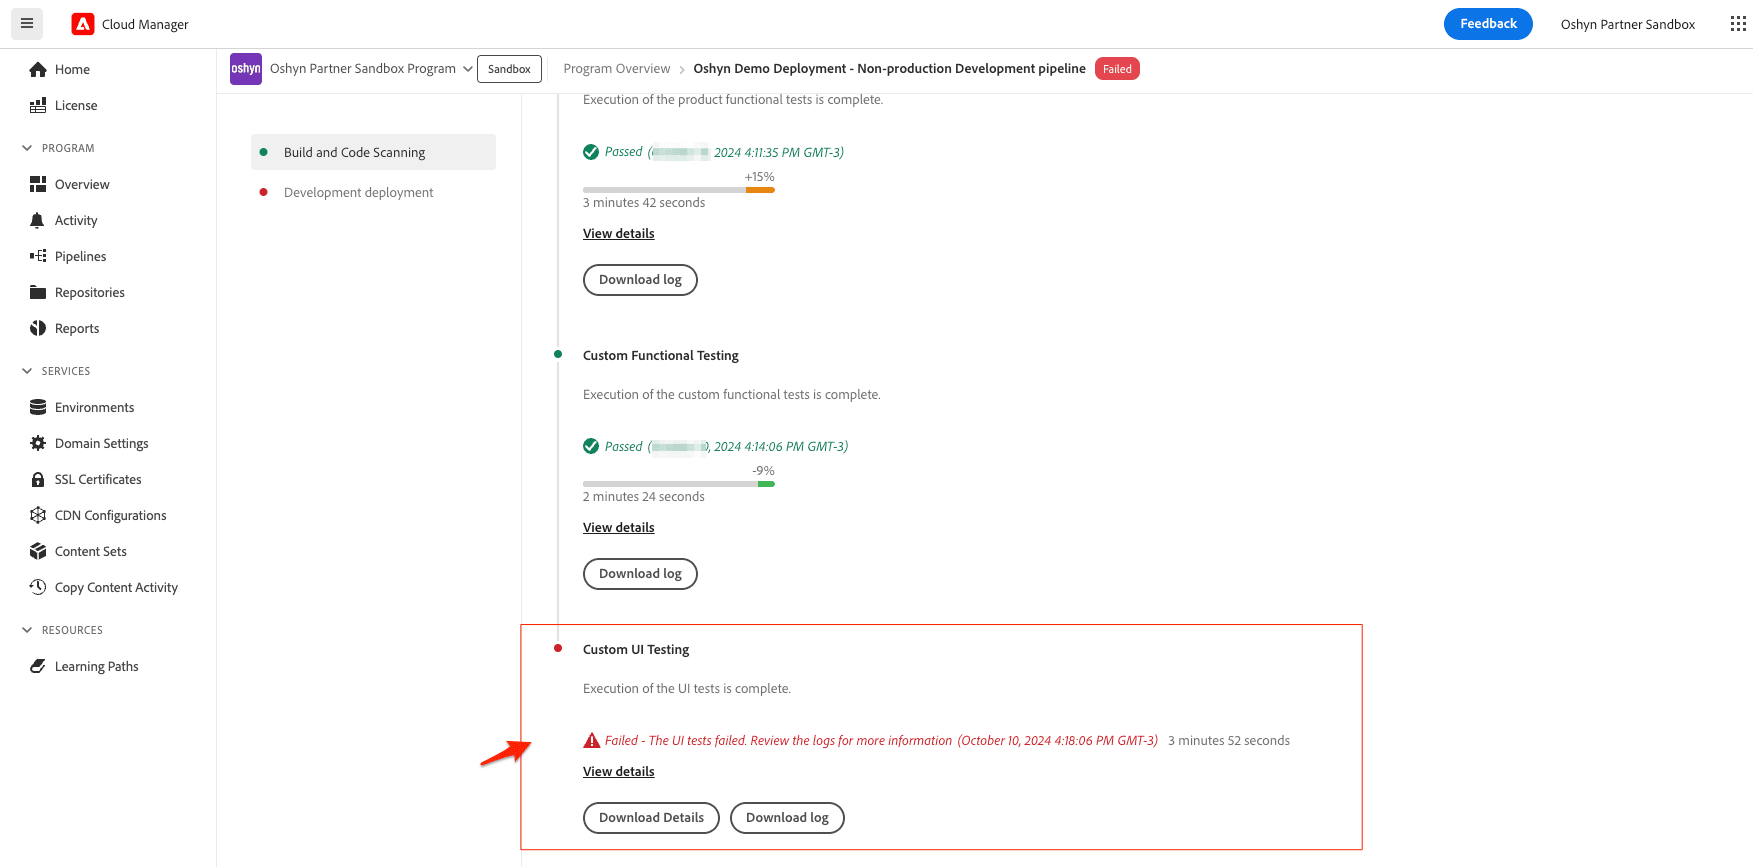Screen dimensions: 1753x867
Task: Click the Feedback button
Action: click(1488, 24)
